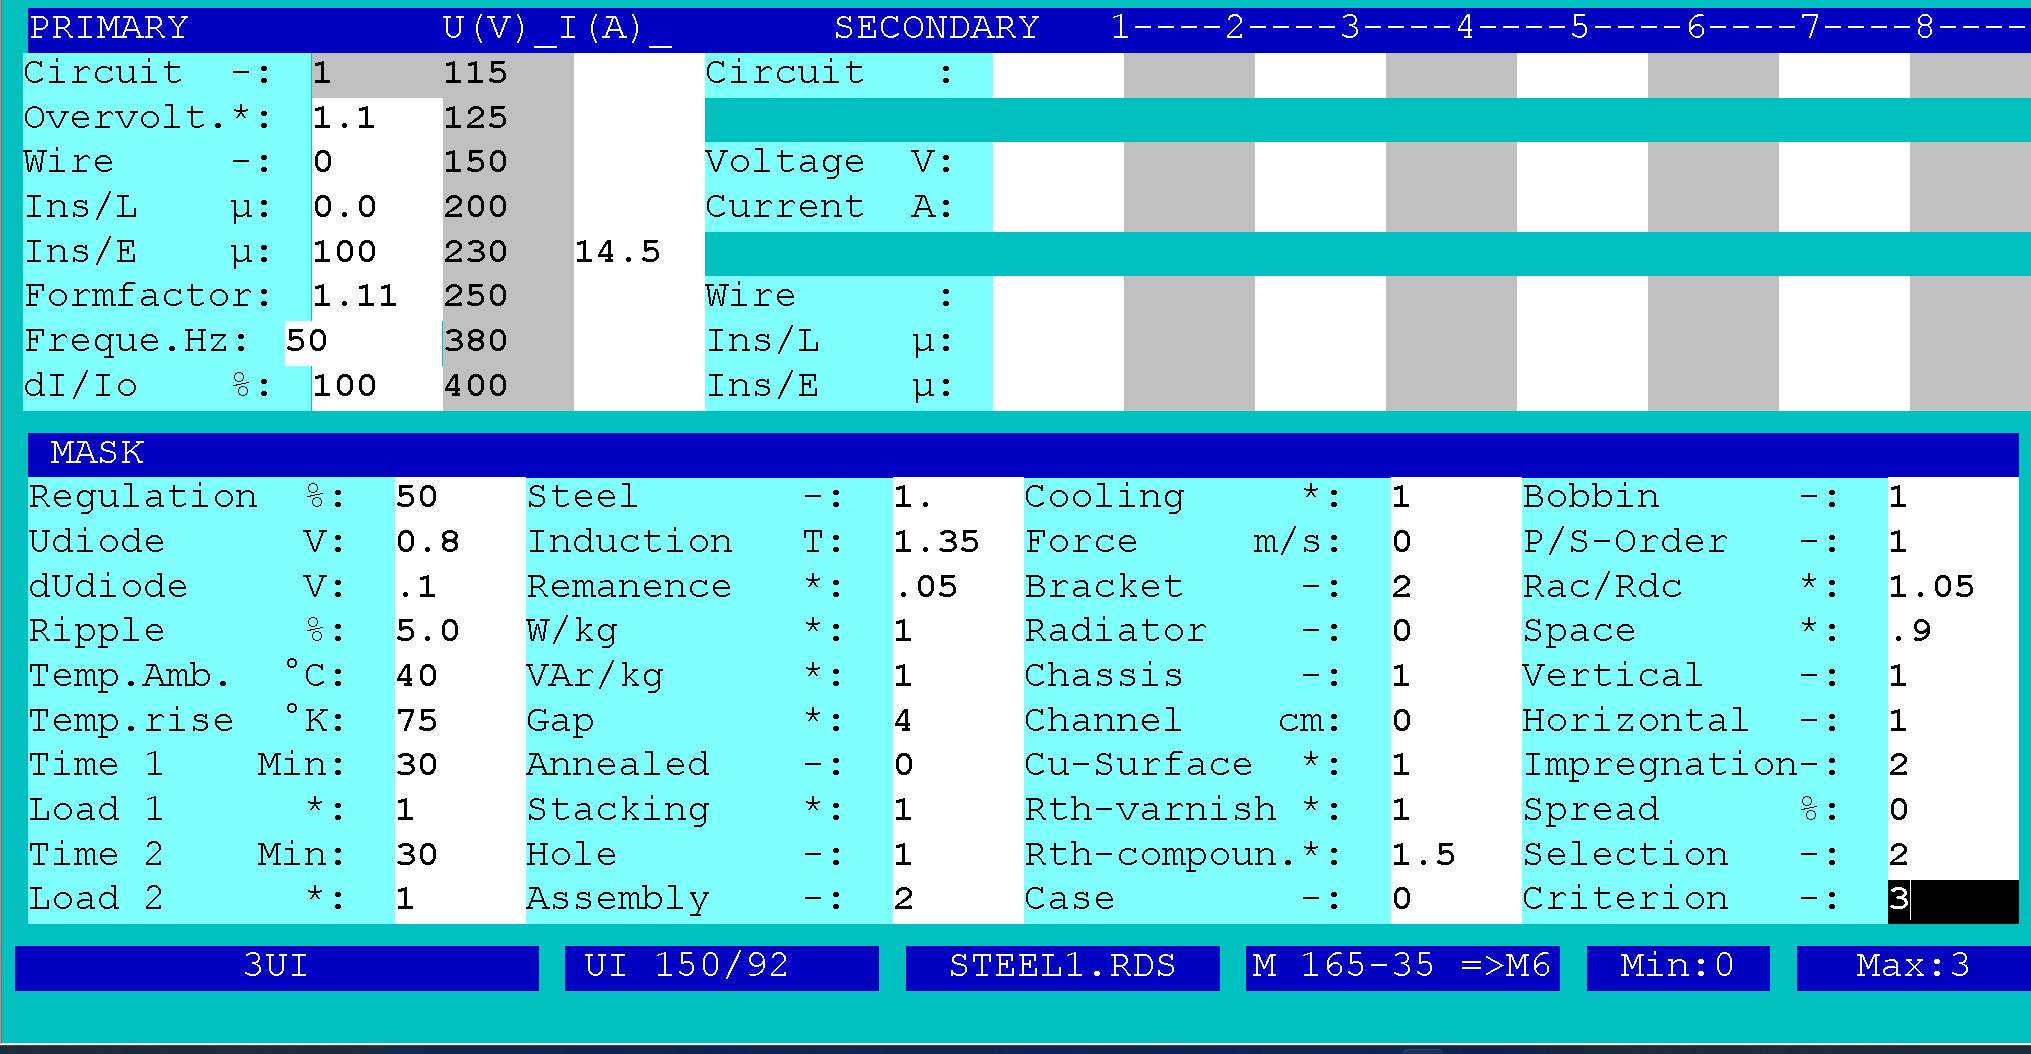2031x1054 pixels.
Task: Select the Steel value field
Action: pyautogui.click(x=958, y=498)
